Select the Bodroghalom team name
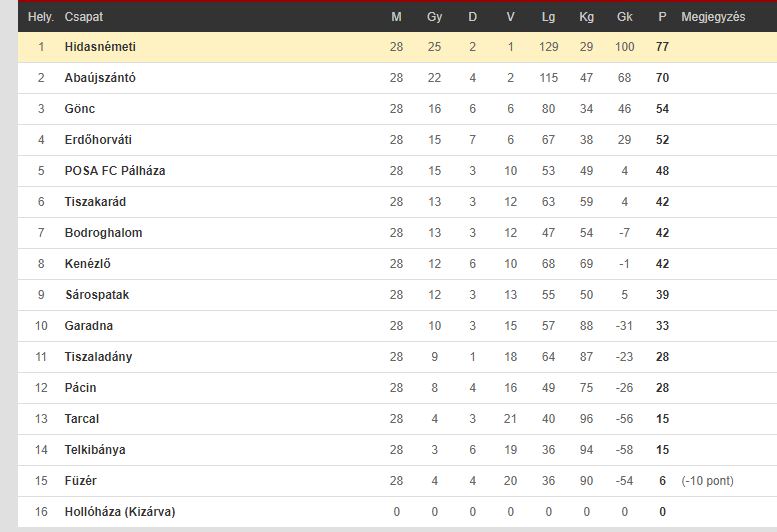This screenshot has height=532, width=777. (104, 233)
